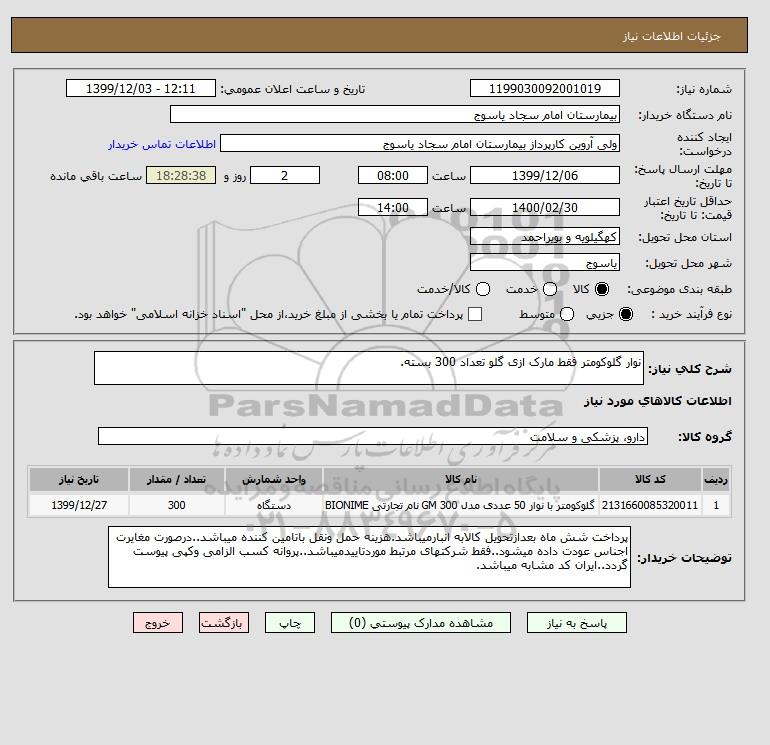Click the buyer notes text area
This screenshot has height=745, width=770.
(x=369, y=556)
